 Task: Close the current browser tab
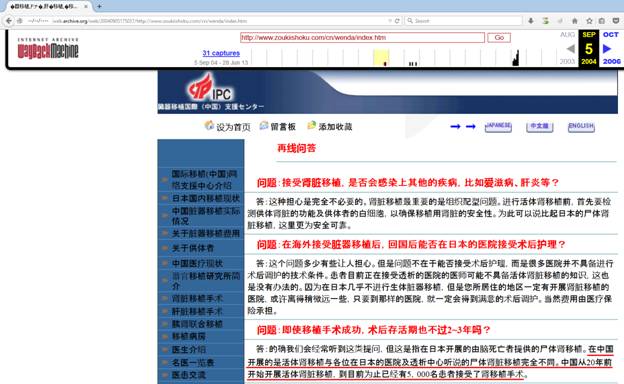point(86,6)
